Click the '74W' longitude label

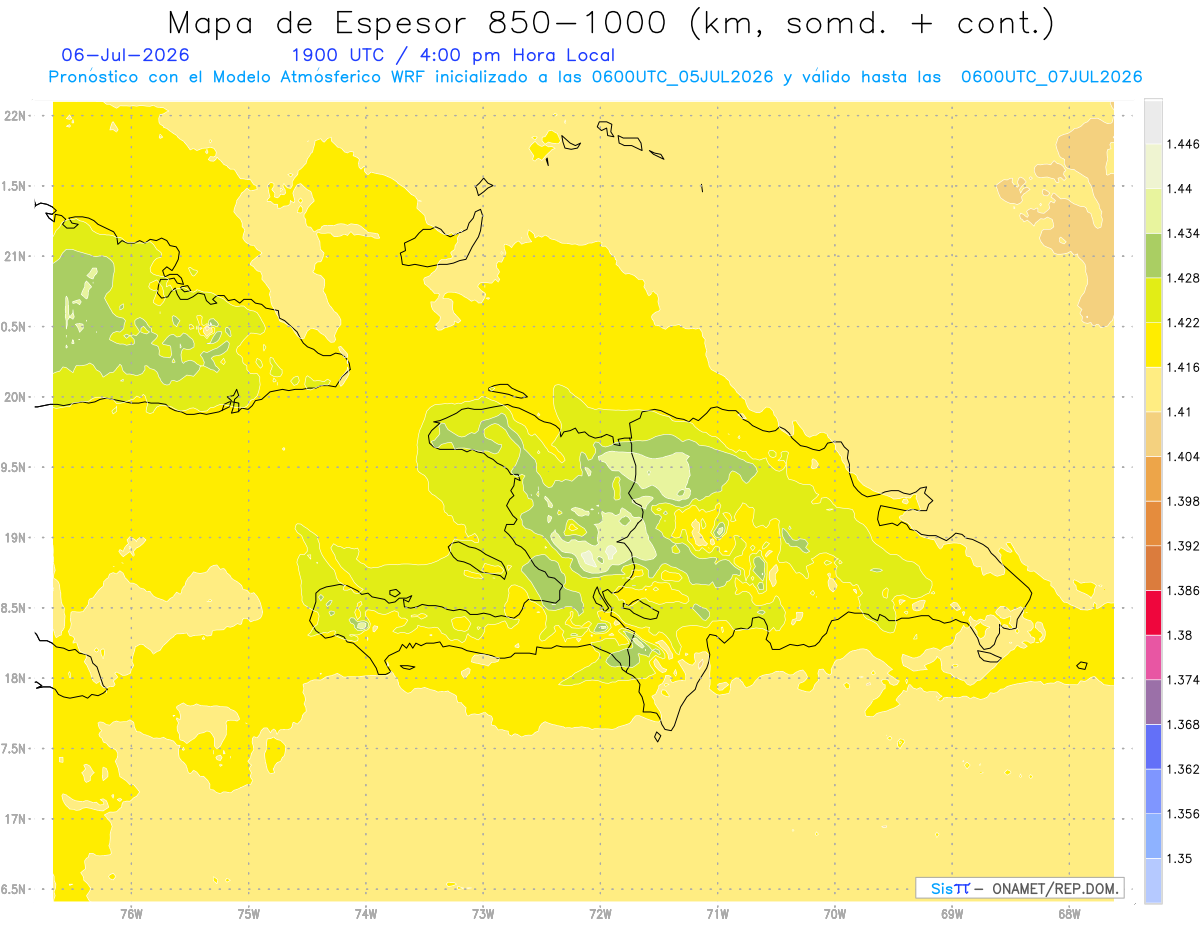[366, 912]
